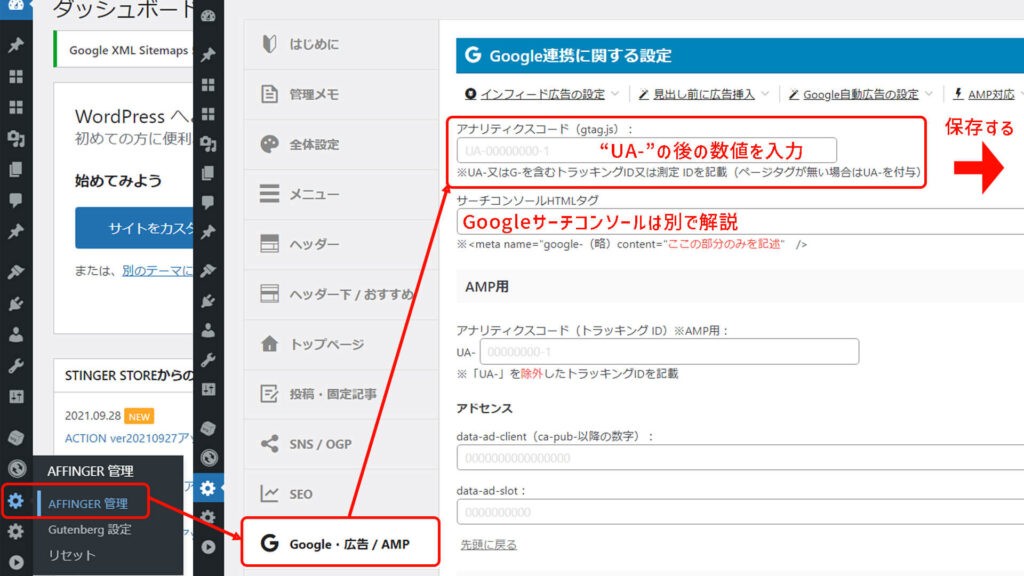The height and width of the screenshot is (576, 1024).
Task: Open the SNS / OGP settings
Action: tap(341, 444)
